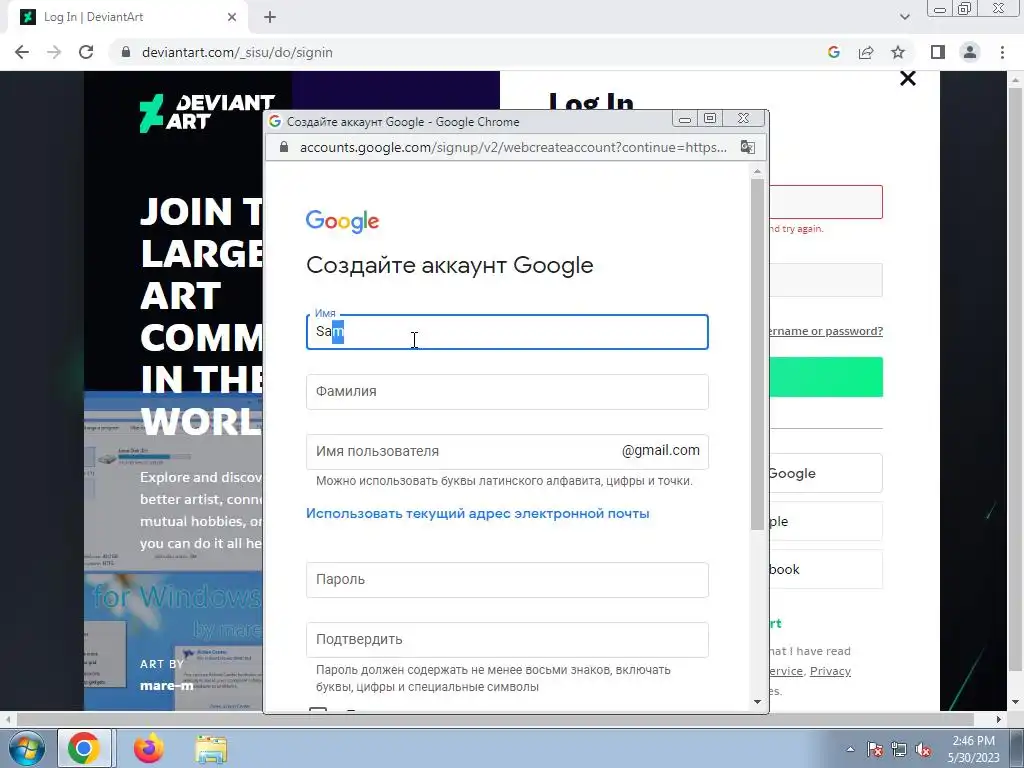Click the padlock icon in Google popup address bar
The width and height of the screenshot is (1024, 768).
283,147
